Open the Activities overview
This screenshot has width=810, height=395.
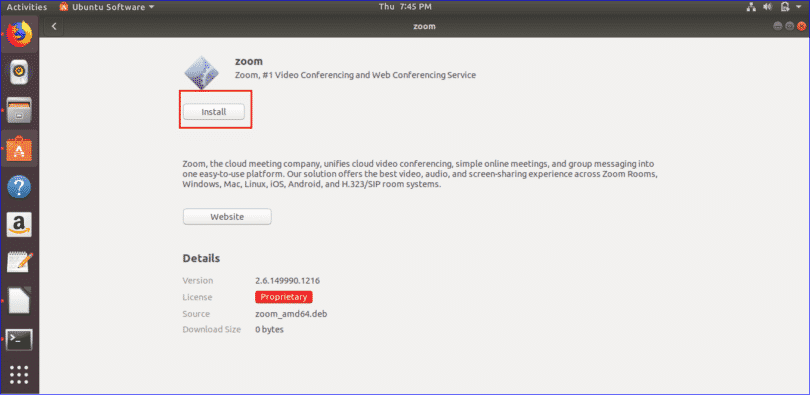(x=26, y=7)
